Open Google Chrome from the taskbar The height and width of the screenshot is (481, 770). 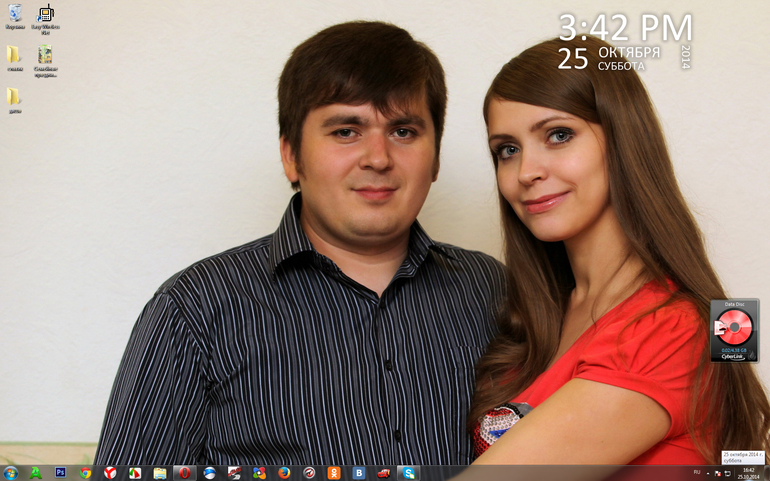(x=86, y=473)
